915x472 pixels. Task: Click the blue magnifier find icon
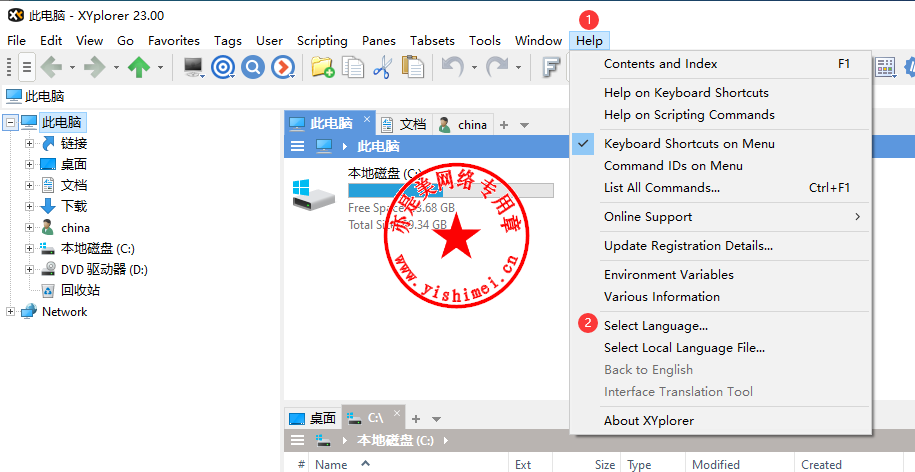253,67
